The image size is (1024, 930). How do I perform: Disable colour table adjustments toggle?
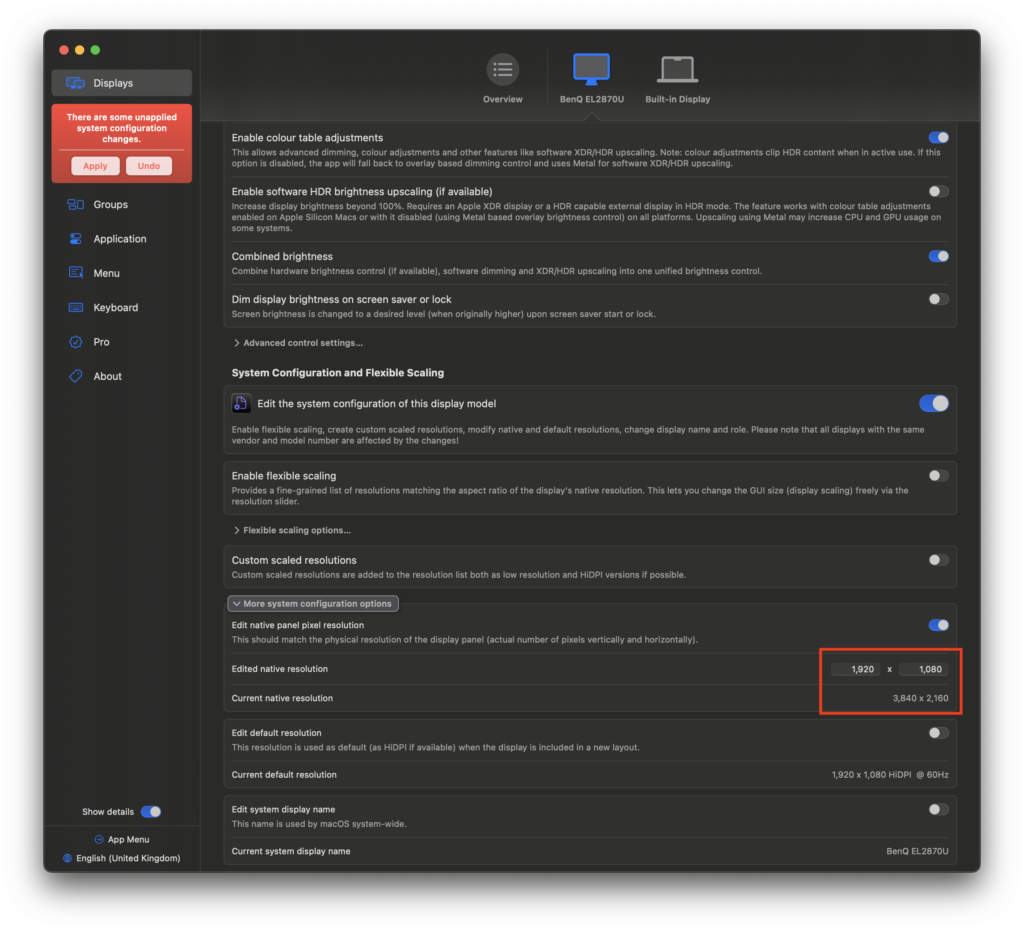point(938,138)
